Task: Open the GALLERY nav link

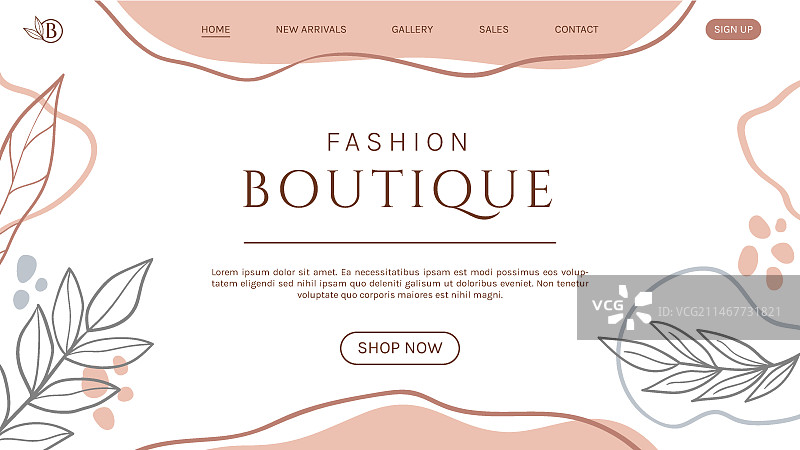Action: tap(412, 30)
